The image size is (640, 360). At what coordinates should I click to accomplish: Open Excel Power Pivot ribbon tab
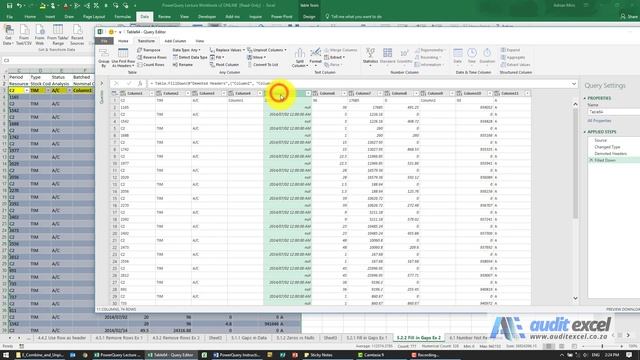tap(282, 17)
